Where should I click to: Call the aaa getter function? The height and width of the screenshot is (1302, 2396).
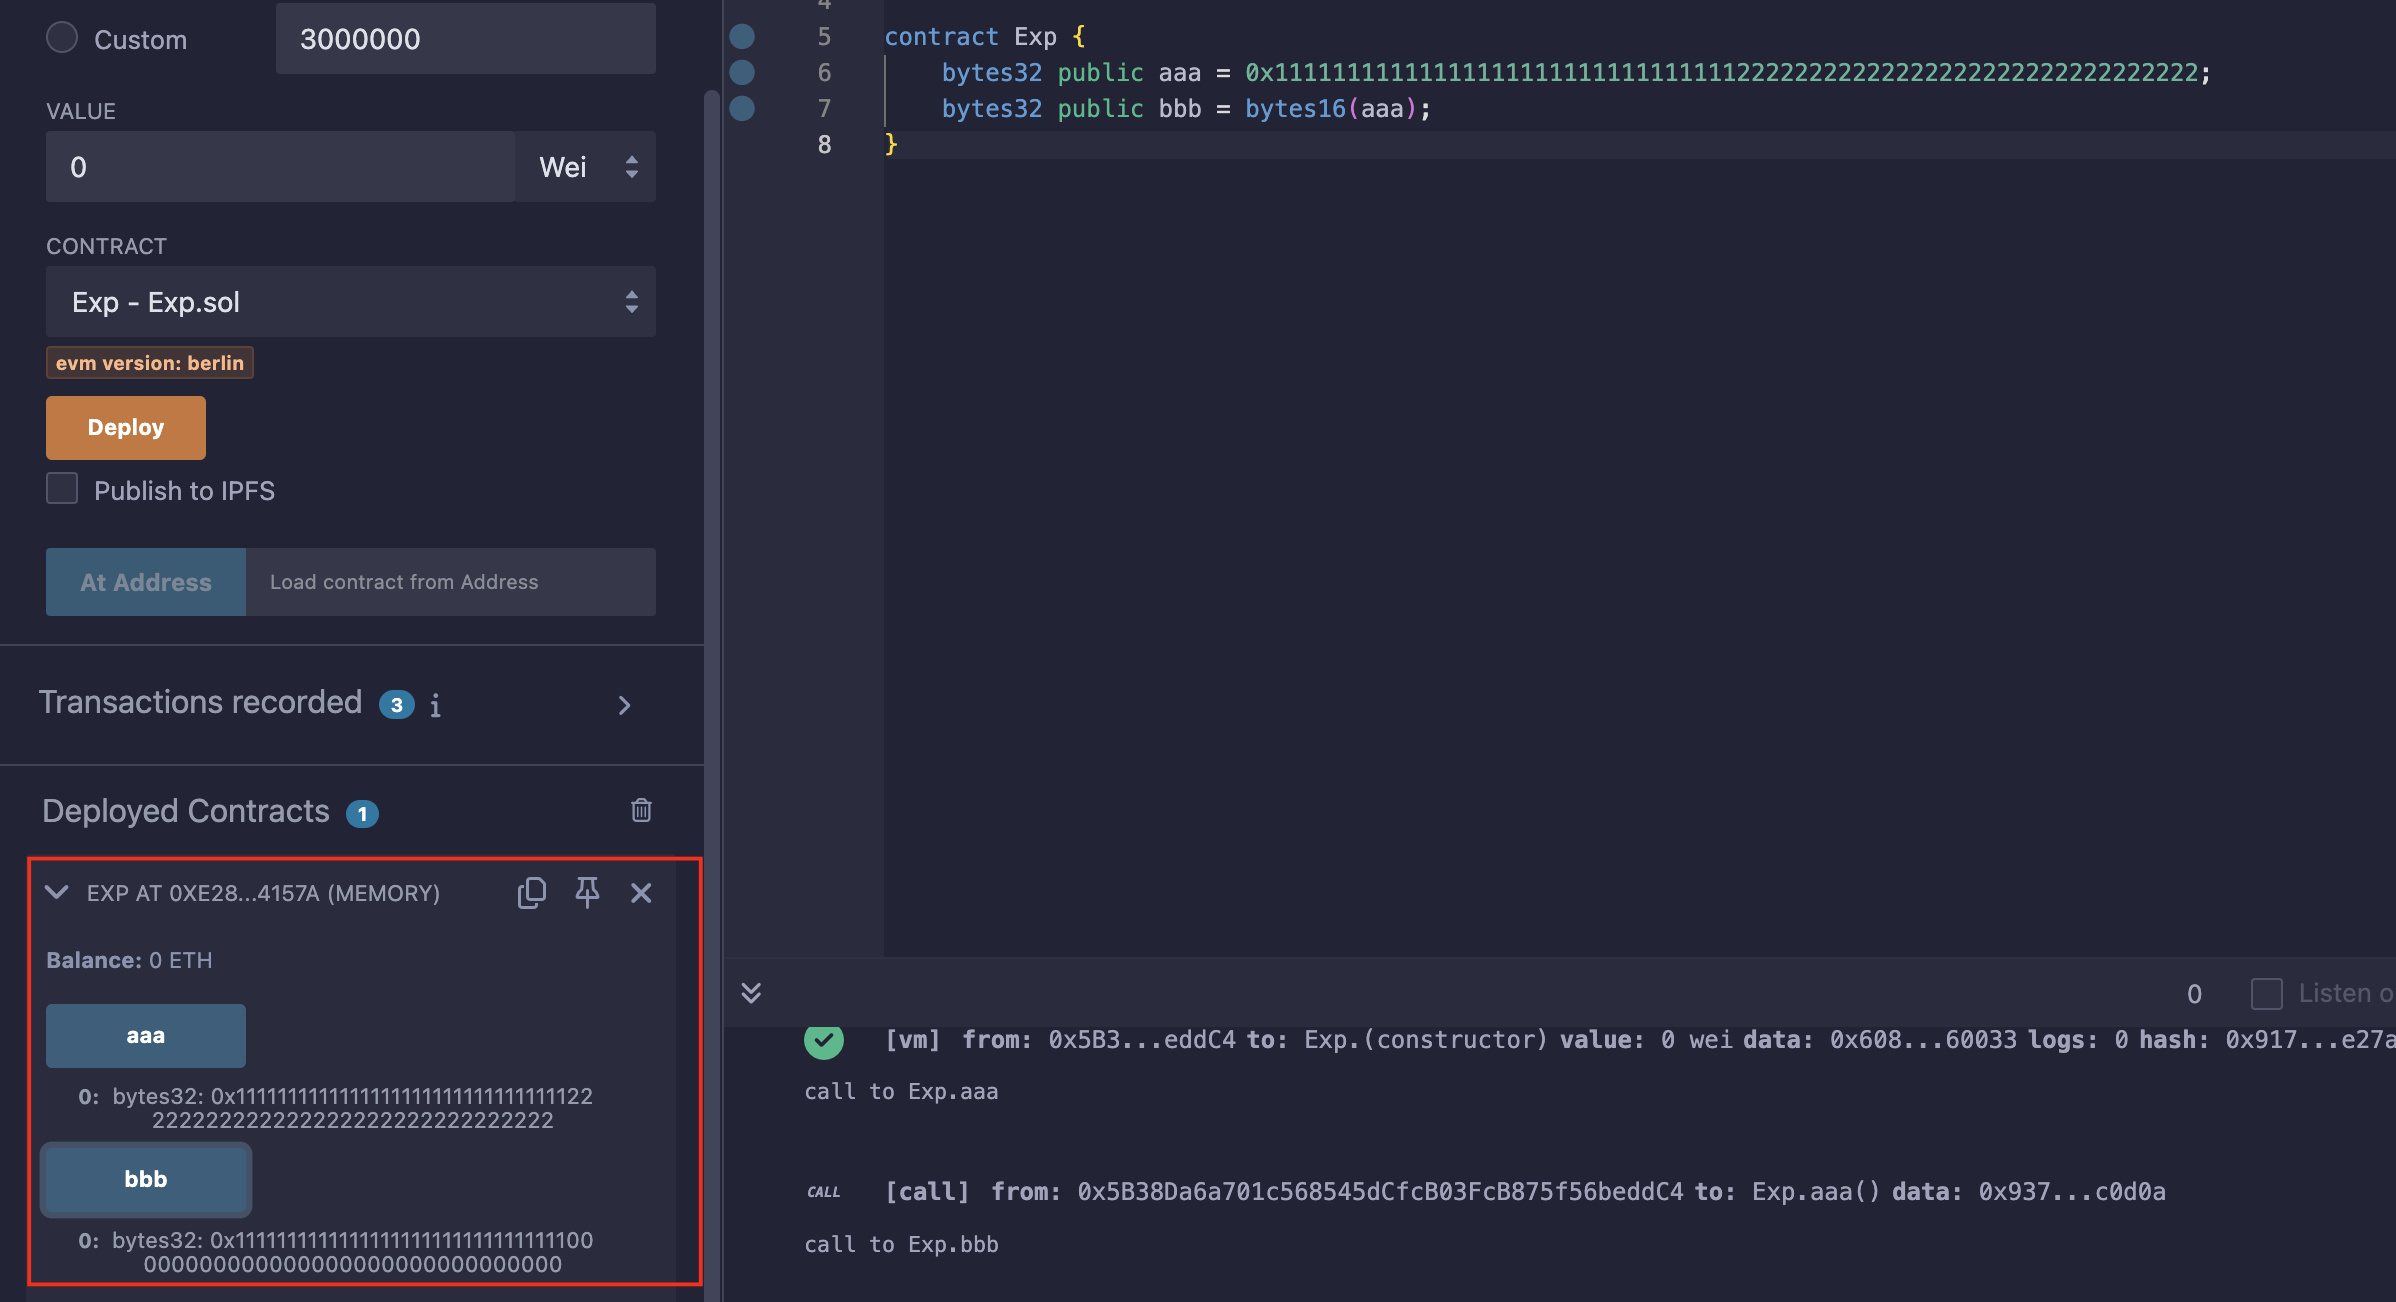(146, 1036)
